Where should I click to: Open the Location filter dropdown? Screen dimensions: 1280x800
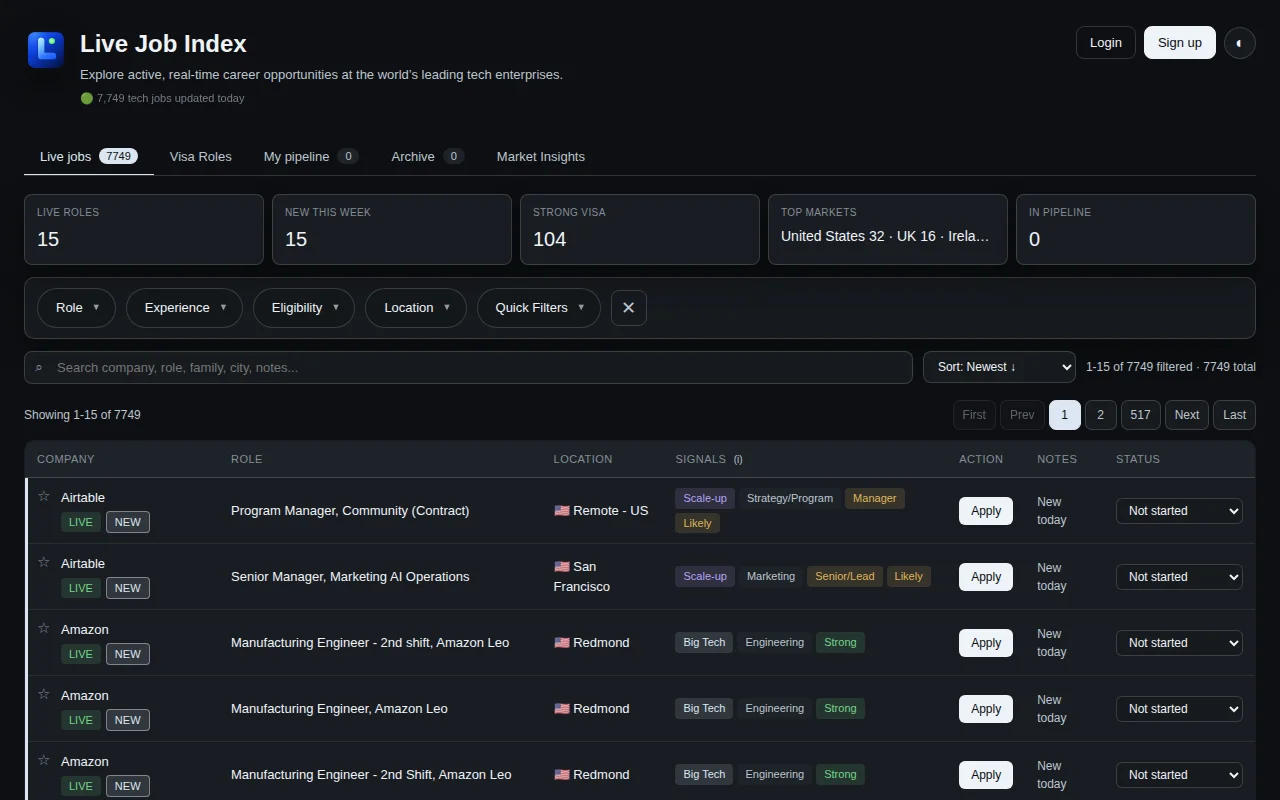click(416, 308)
